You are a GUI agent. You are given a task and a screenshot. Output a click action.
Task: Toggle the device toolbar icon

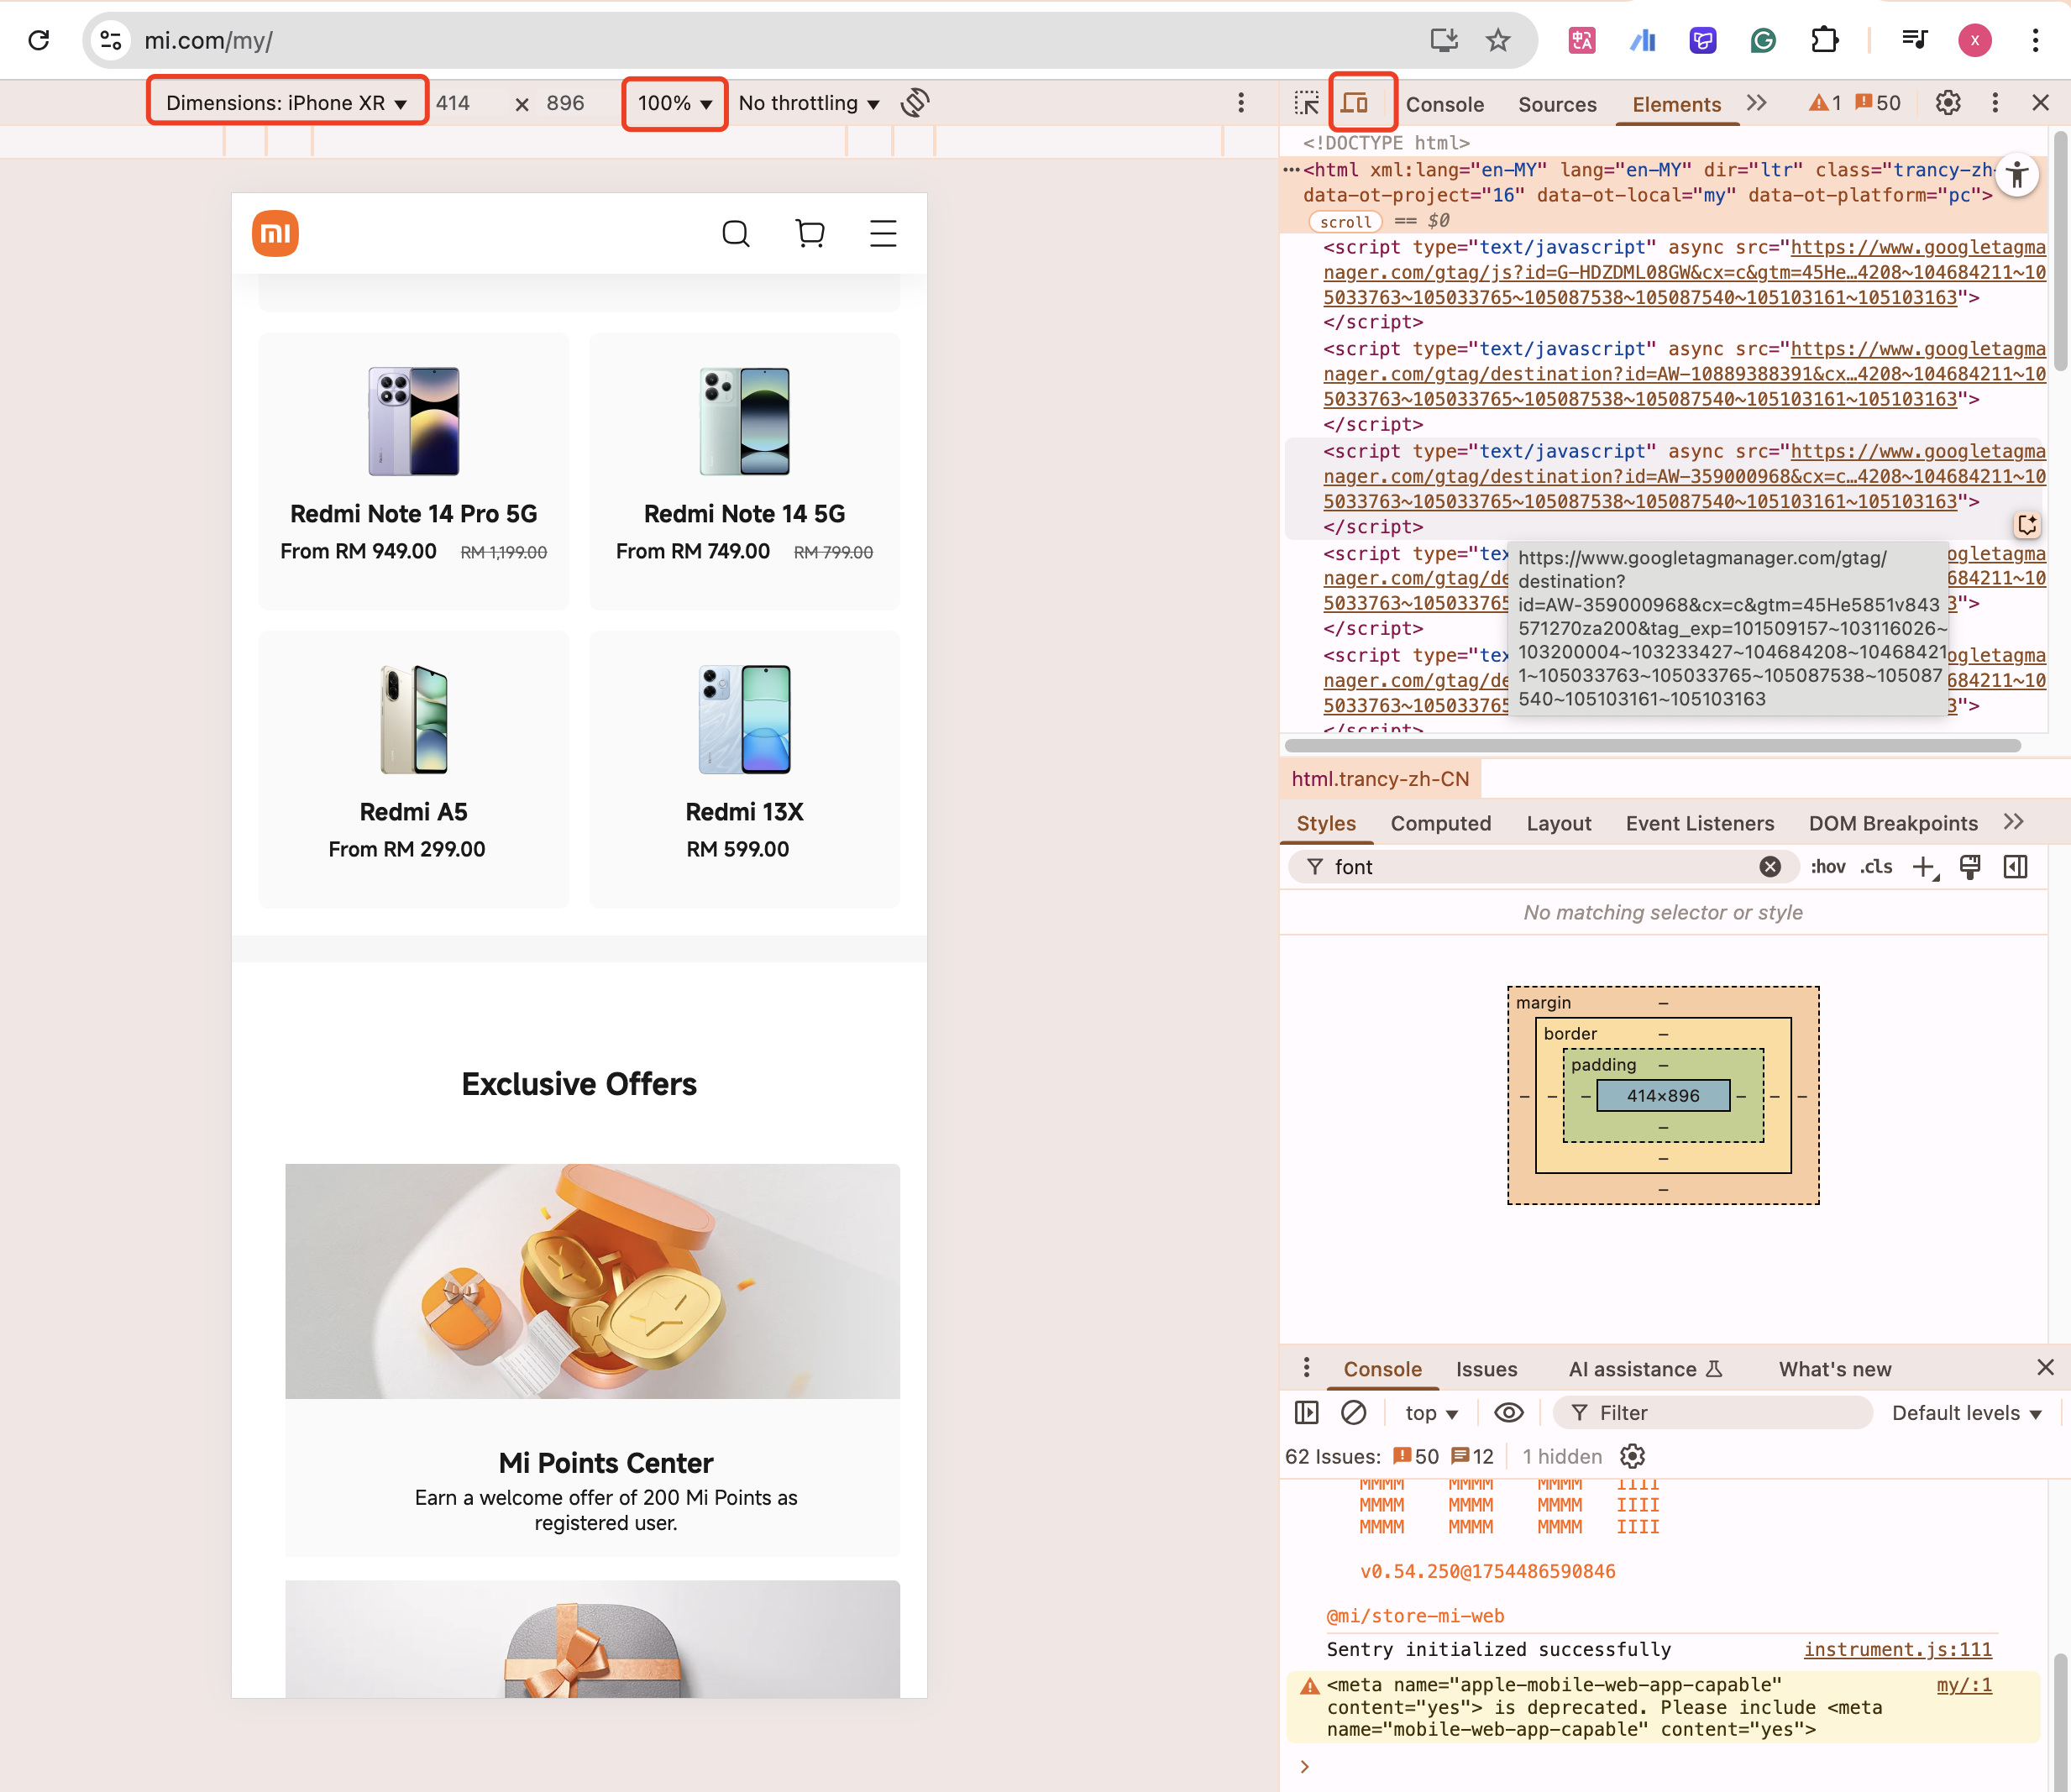click(x=1355, y=103)
